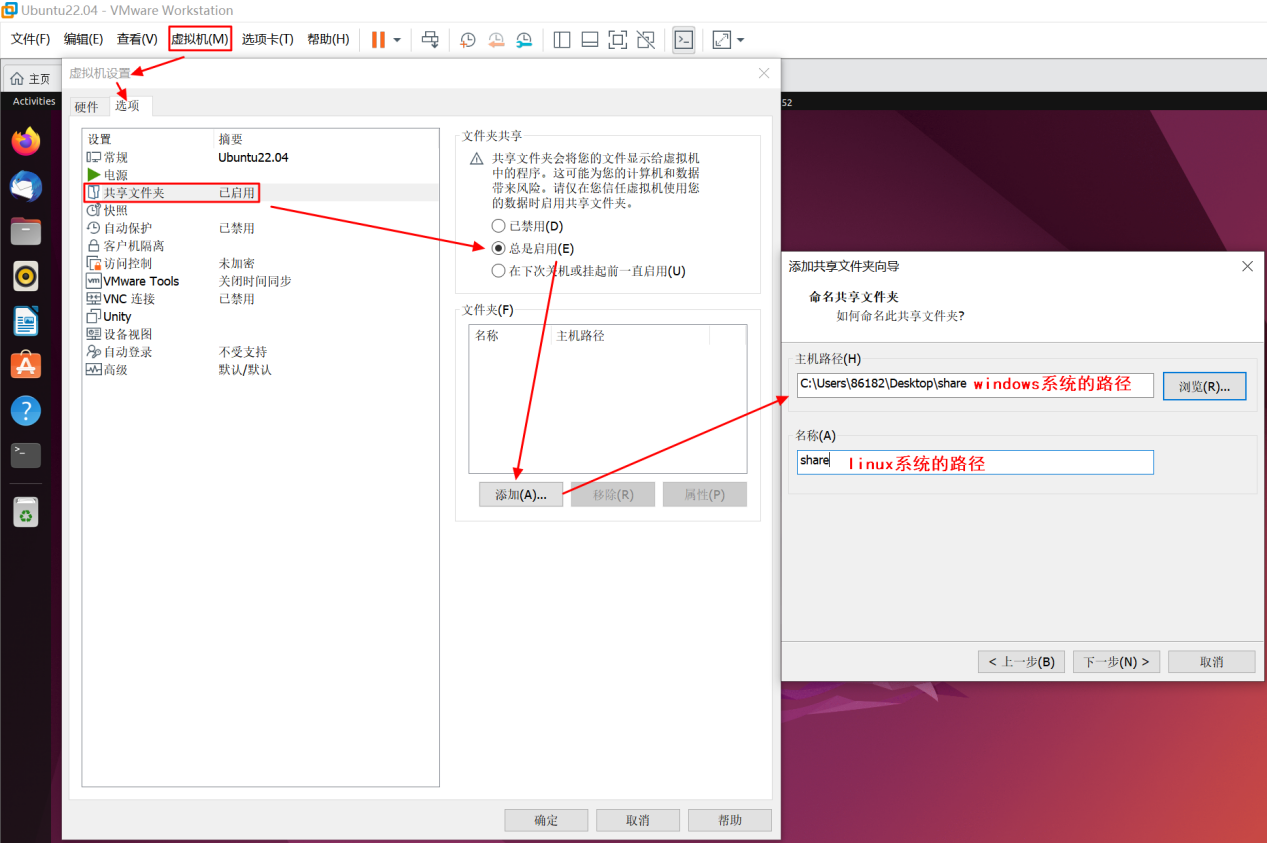The height and width of the screenshot is (843, 1267).
Task: Click the full screen mode icon
Action: pos(618,40)
